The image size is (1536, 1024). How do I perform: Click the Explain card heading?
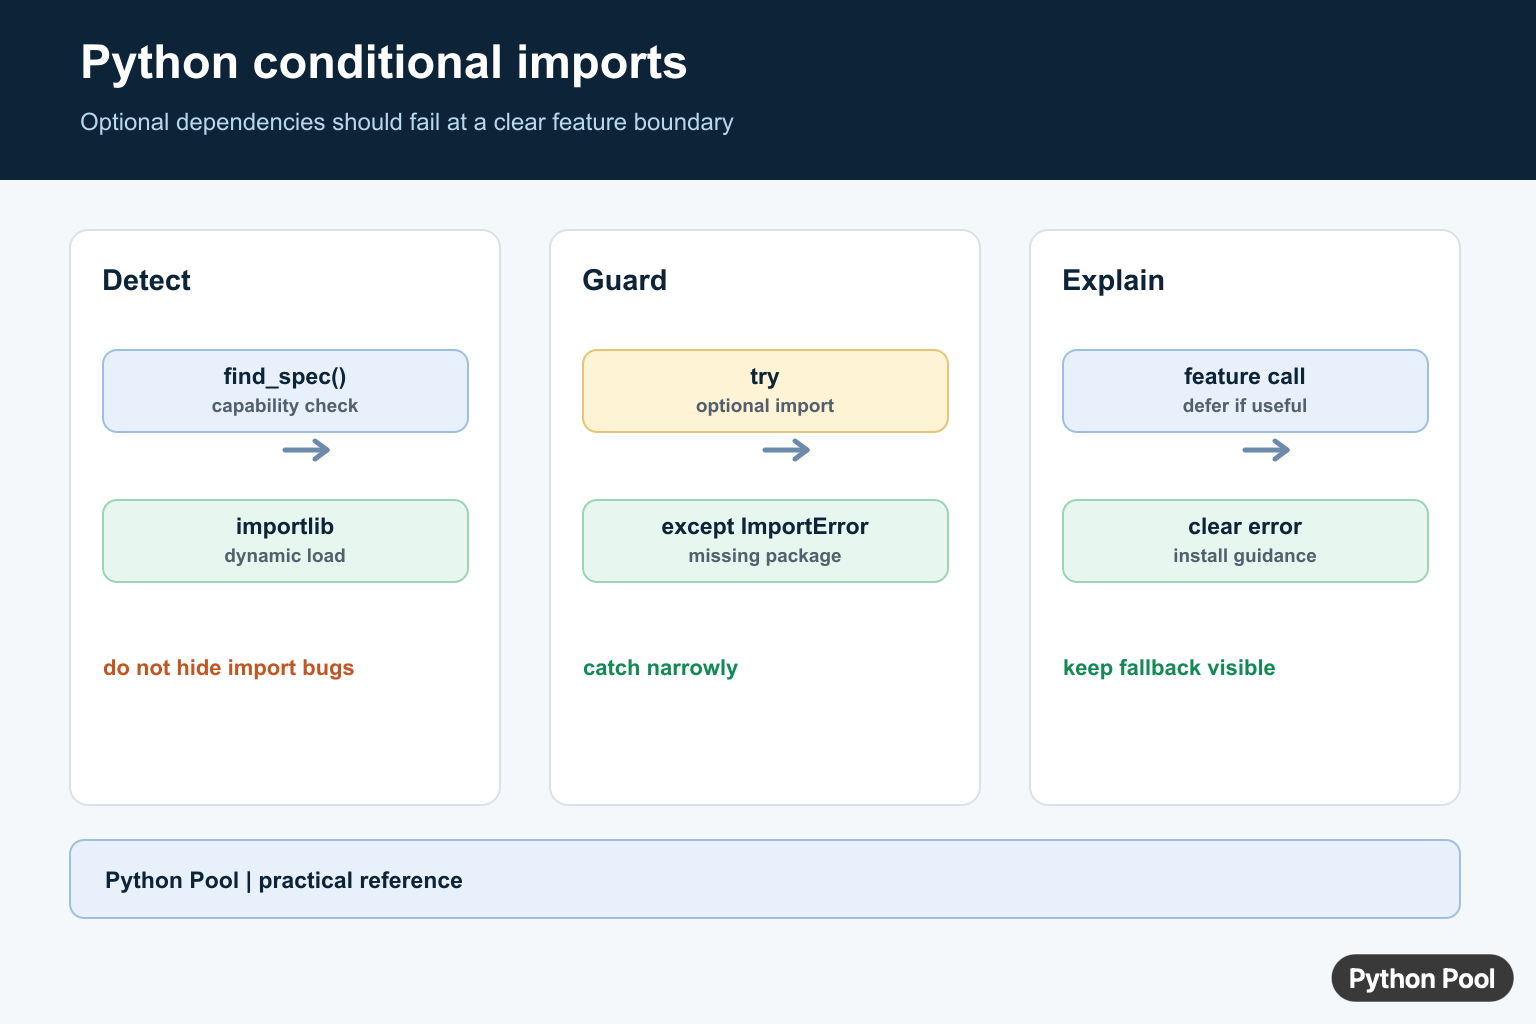pyautogui.click(x=1113, y=280)
